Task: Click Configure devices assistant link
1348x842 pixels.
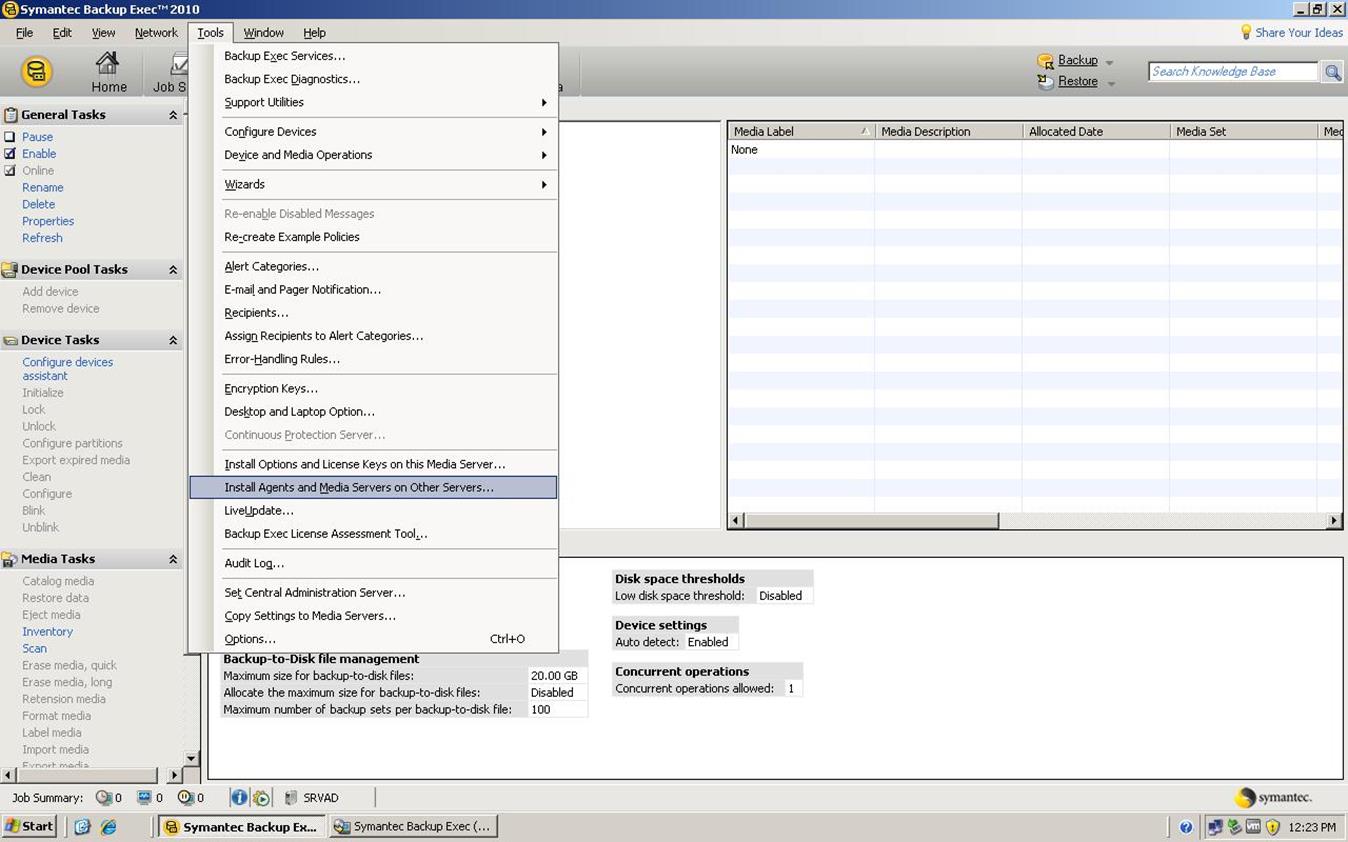Action: click(67, 369)
